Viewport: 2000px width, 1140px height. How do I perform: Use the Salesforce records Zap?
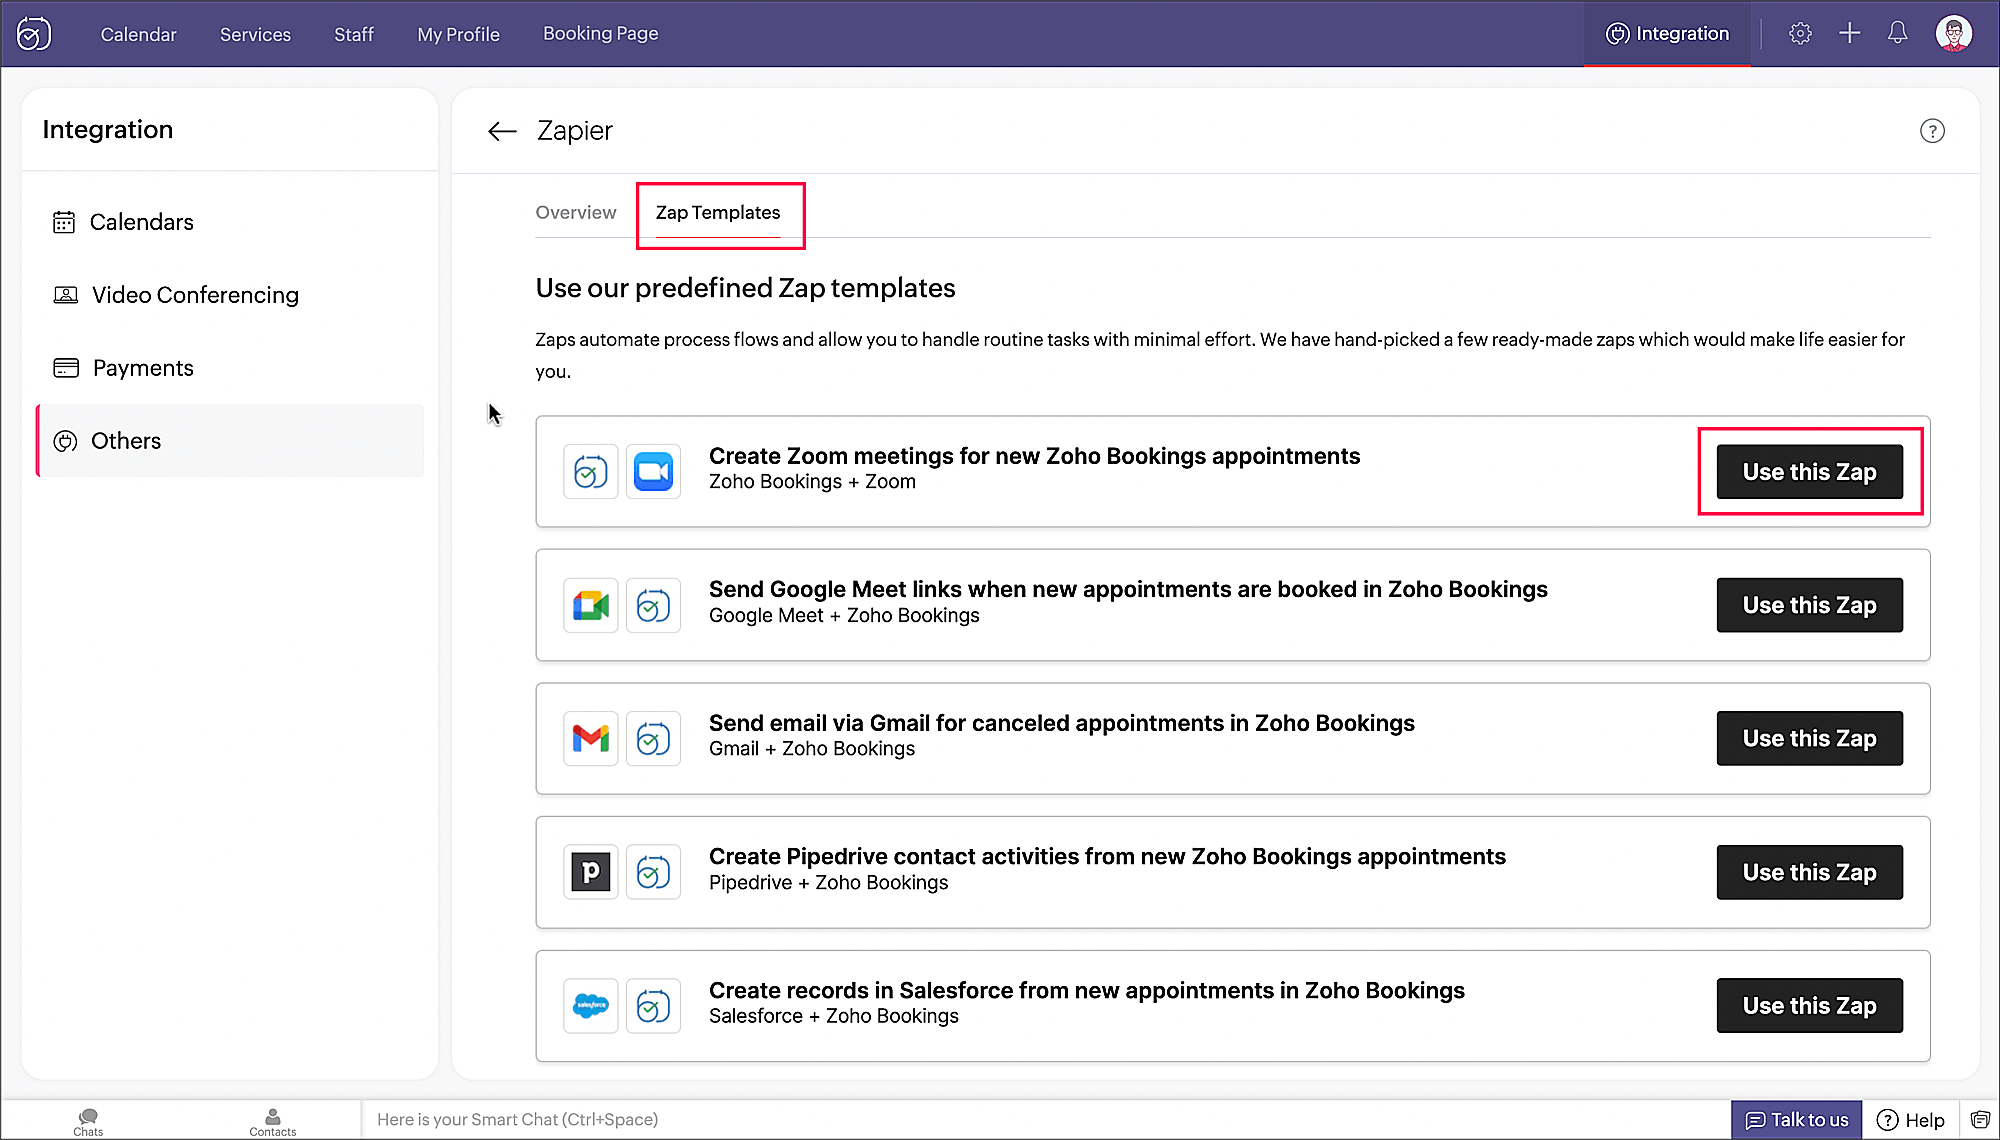pyautogui.click(x=1809, y=1005)
